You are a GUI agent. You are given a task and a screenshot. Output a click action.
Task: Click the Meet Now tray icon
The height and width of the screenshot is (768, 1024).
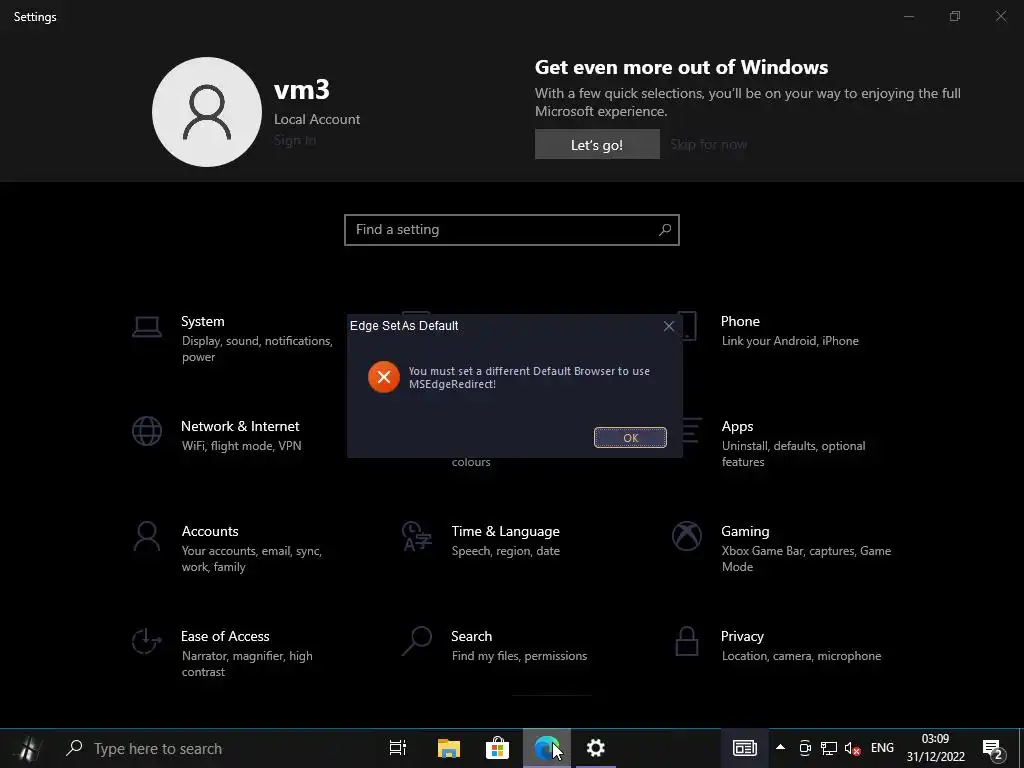tap(805, 748)
